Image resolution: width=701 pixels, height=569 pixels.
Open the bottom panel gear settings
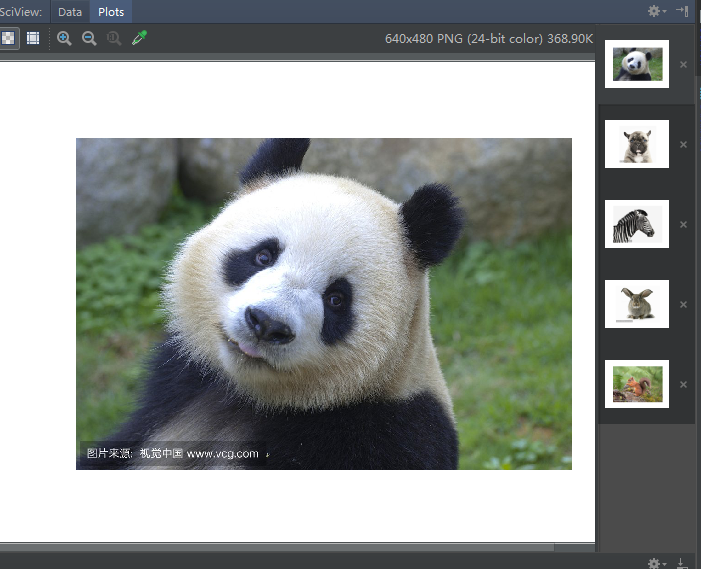pyautogui.click(x=656, y=563)
